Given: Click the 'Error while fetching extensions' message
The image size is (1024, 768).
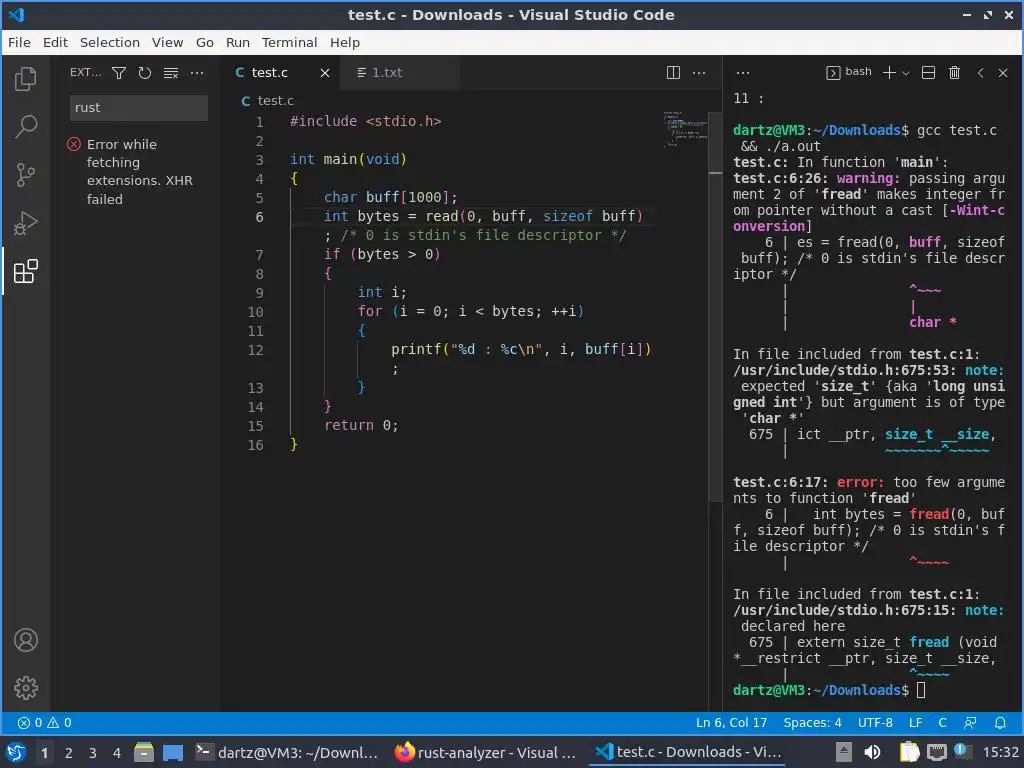Looking at the screenshot, I should click(139, 171).
